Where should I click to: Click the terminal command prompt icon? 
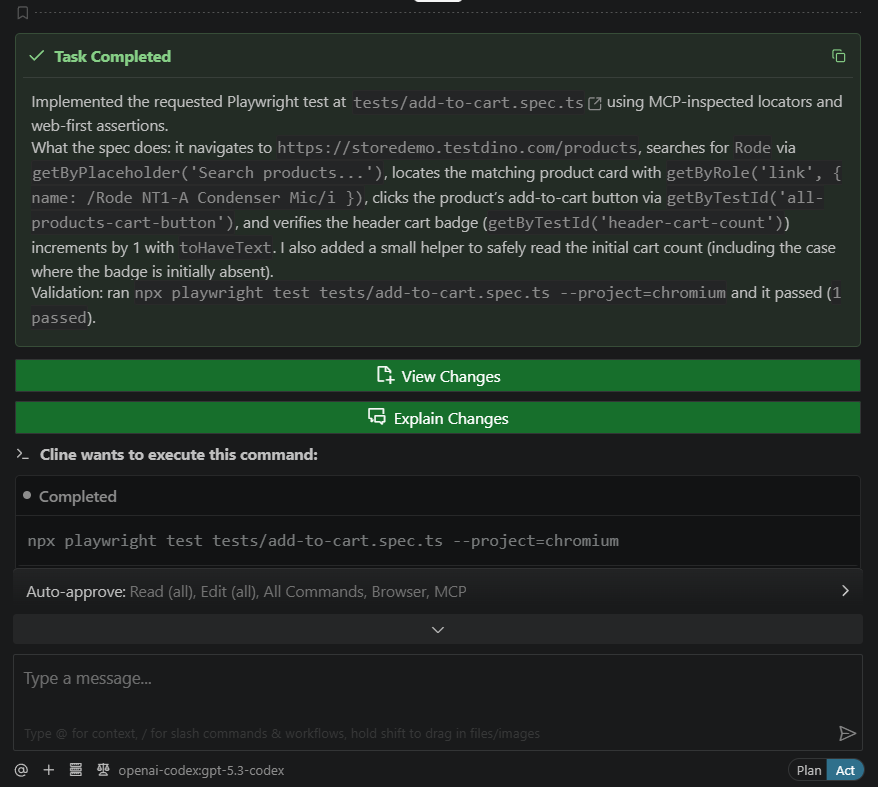[23, 455]
